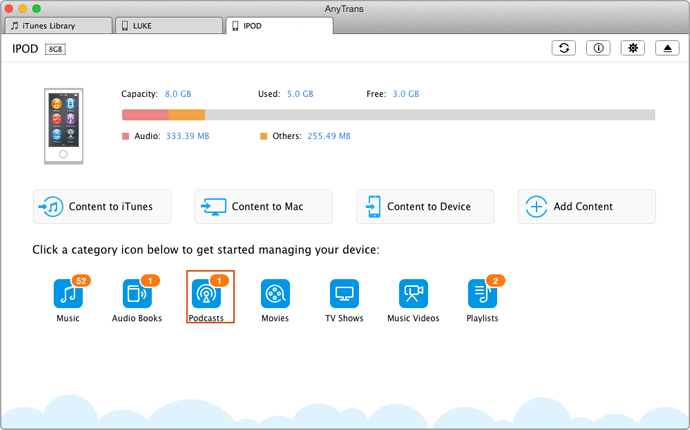Click the Others size 255.49 MB

[329, 136]
